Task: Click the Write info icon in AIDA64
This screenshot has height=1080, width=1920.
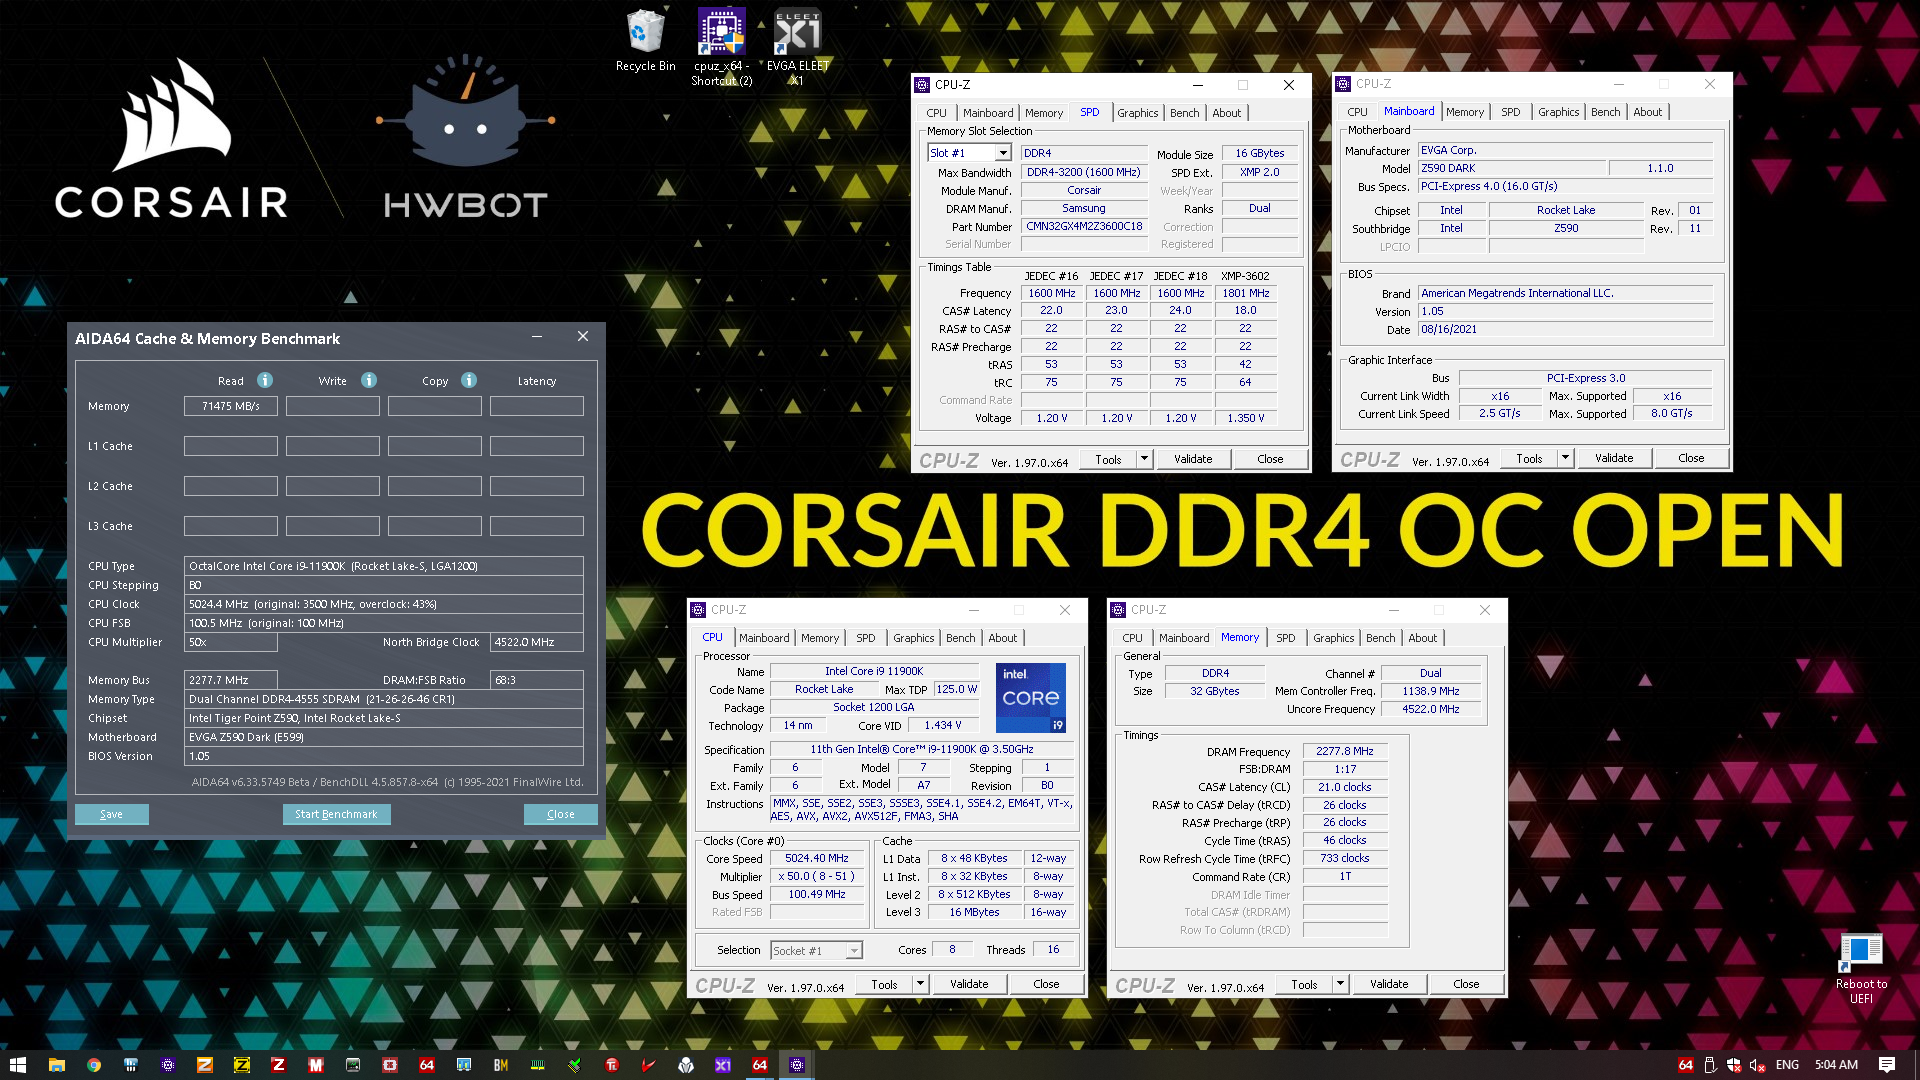Action: (369, 380)
